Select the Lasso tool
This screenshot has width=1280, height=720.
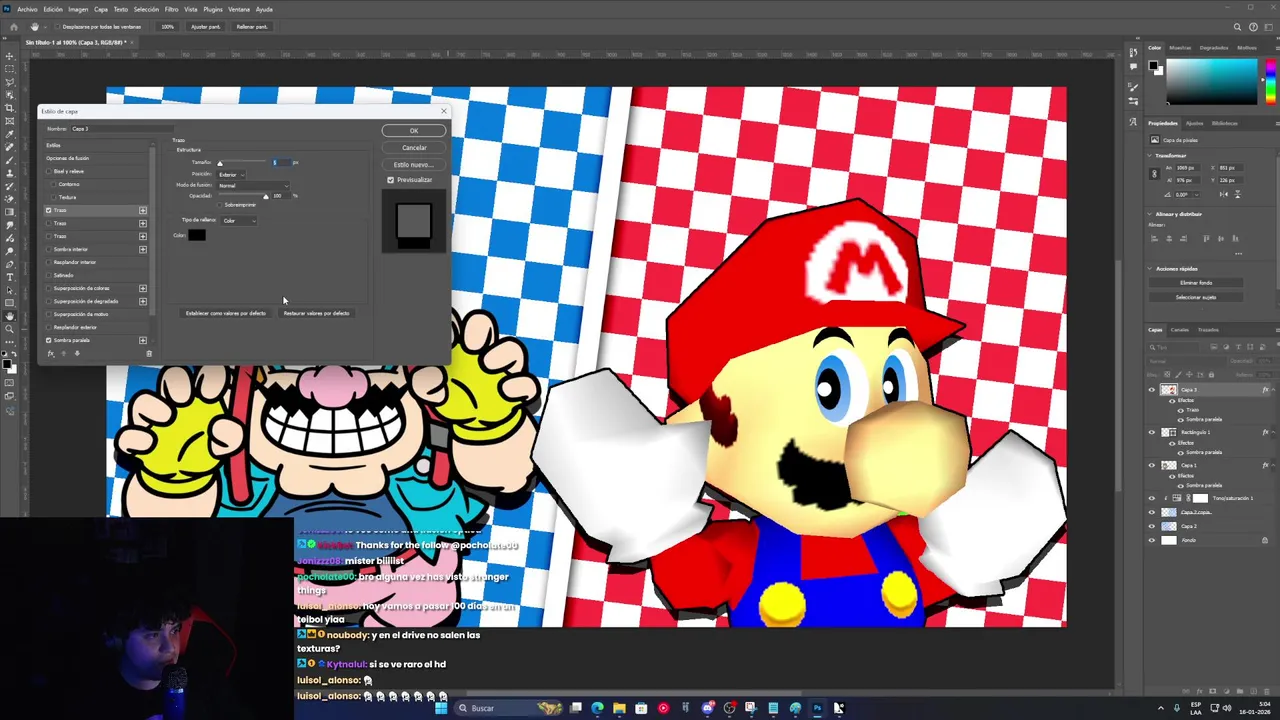(9, 81)
